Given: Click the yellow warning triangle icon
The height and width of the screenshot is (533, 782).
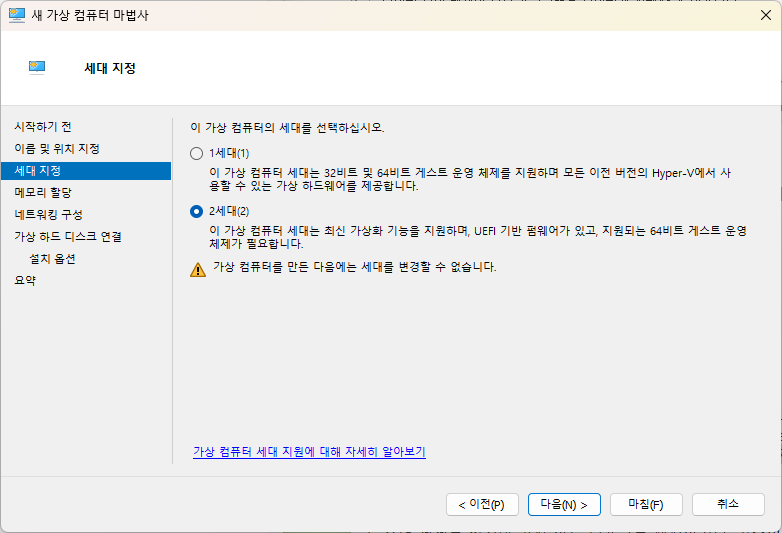Looking at the screenshot, I should tap(198, 270).
